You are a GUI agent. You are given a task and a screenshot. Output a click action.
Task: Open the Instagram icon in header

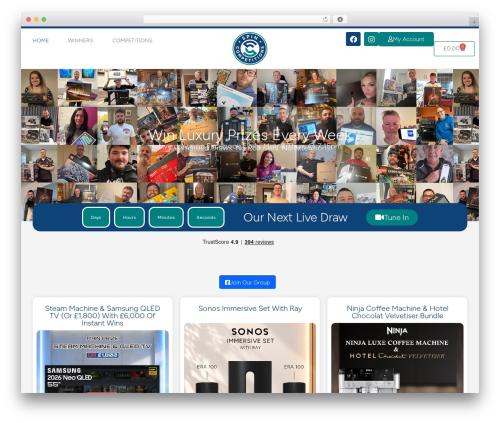pyautogui.click(x=371, y=39)
